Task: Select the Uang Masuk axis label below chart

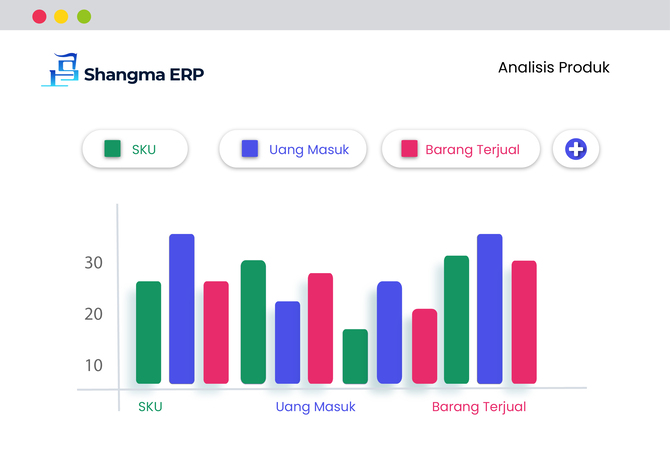Action: point(315,407)
